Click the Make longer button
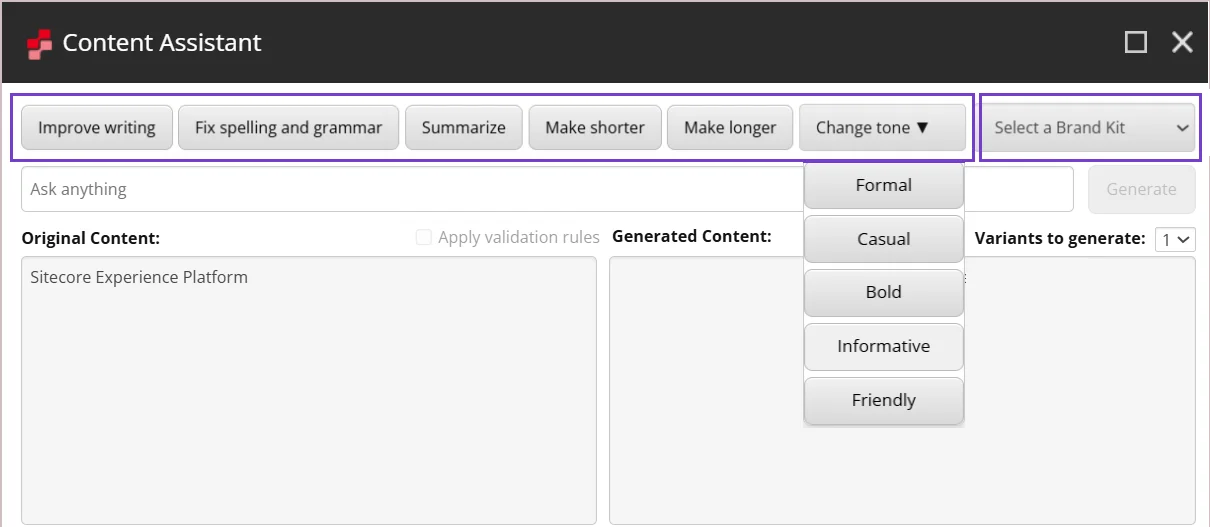The image size is (1210, 527). pos(730,127)
